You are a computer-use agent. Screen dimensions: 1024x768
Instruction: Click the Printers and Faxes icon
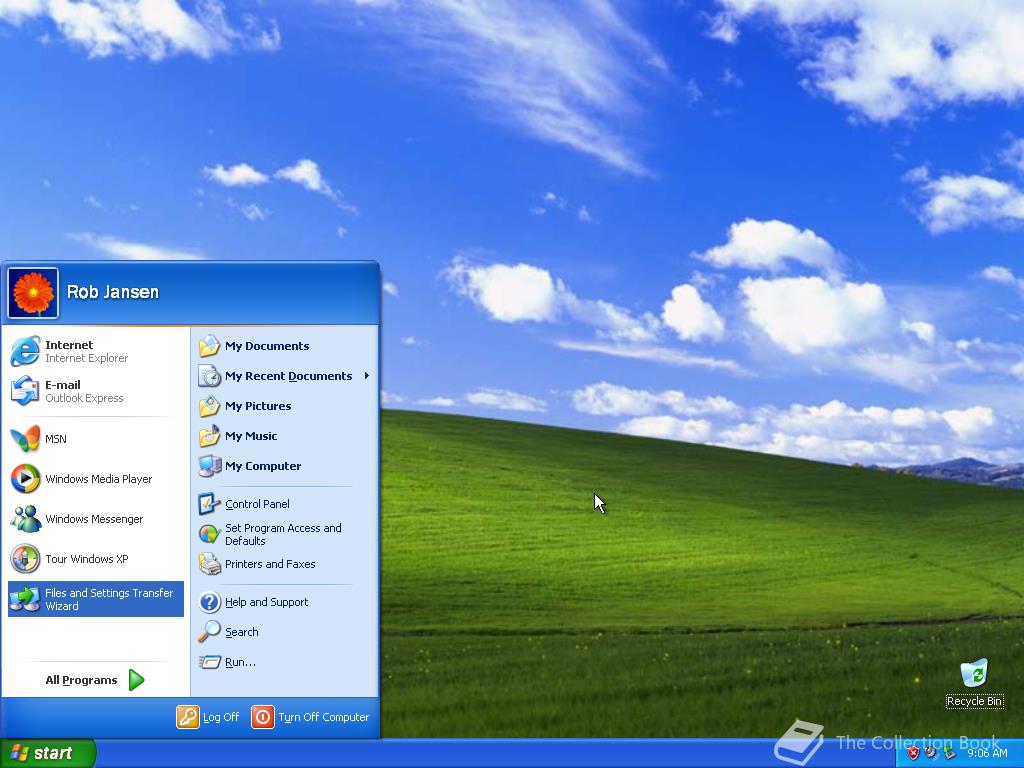210,564
